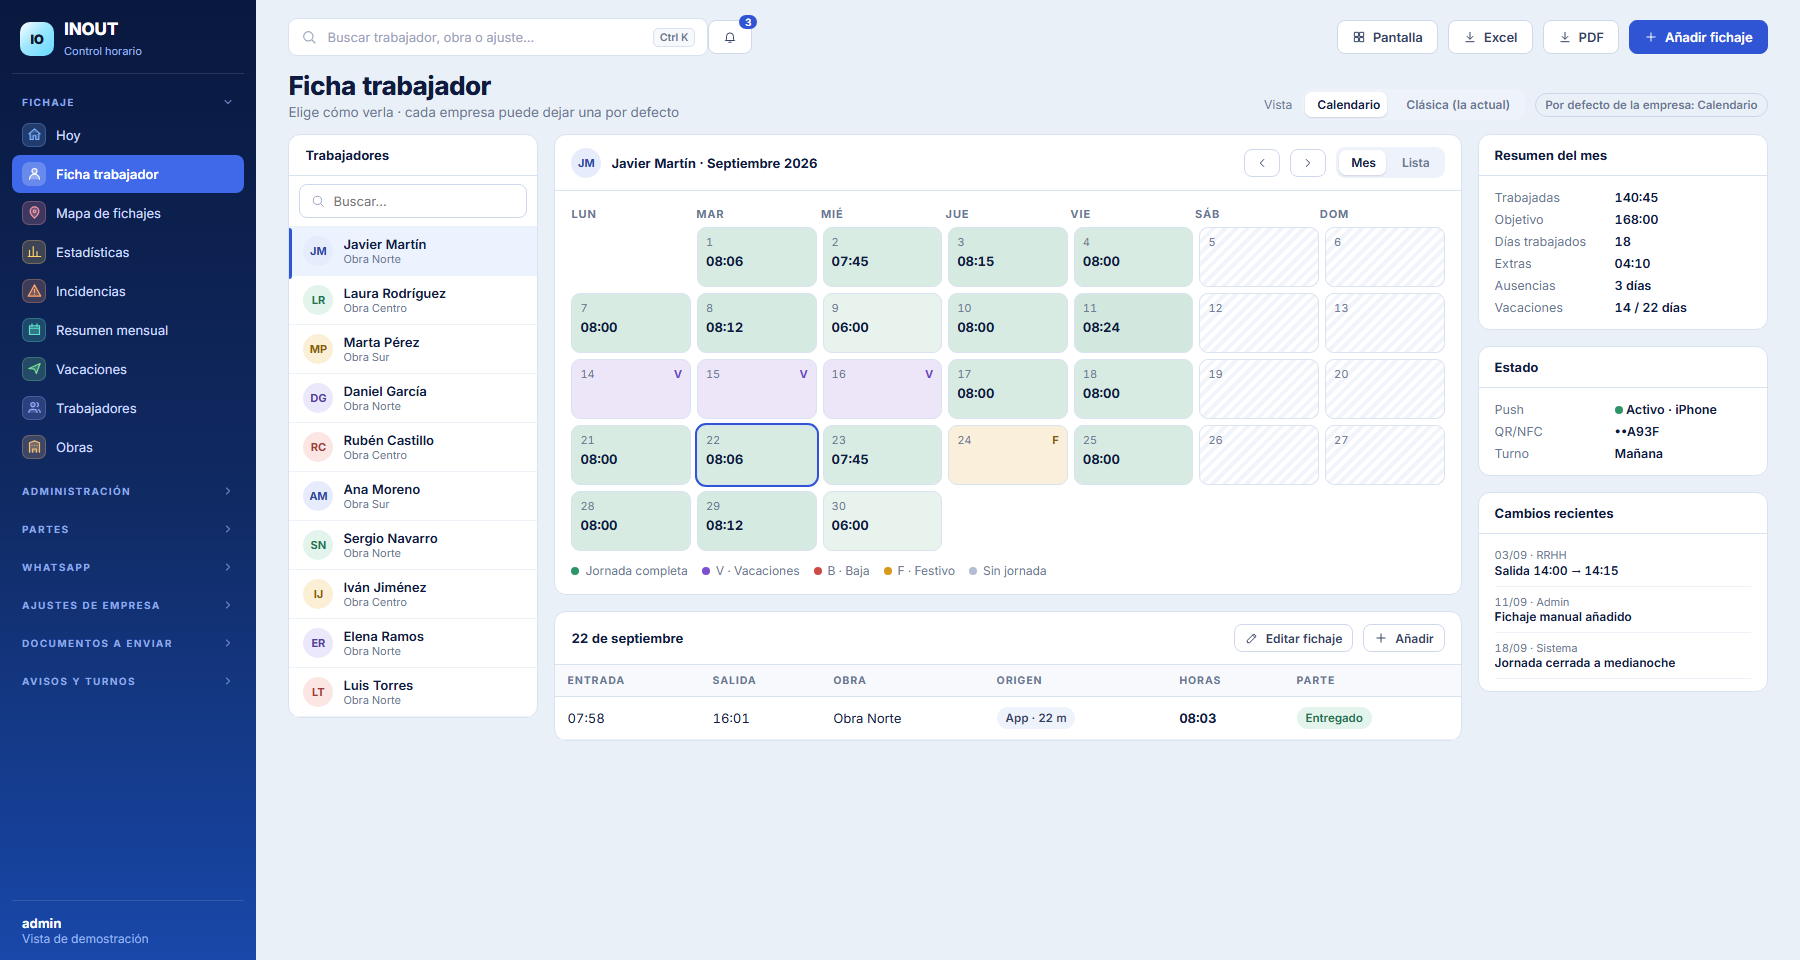Screen dimensions: 1800x960
Task: Go to next month arrow
Action: point(1308,163)
